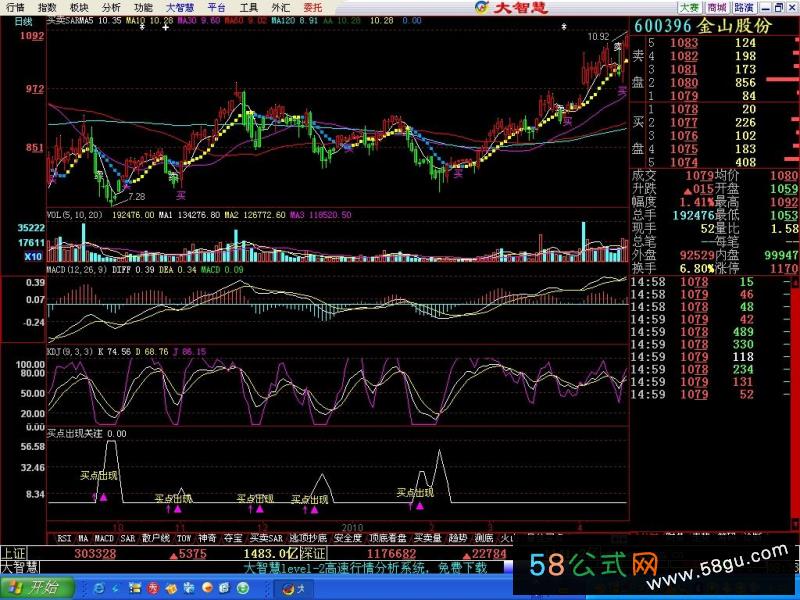Select buy level 1 price 1078
This screenshot has width=800, height=600.
tap(684, 109)
